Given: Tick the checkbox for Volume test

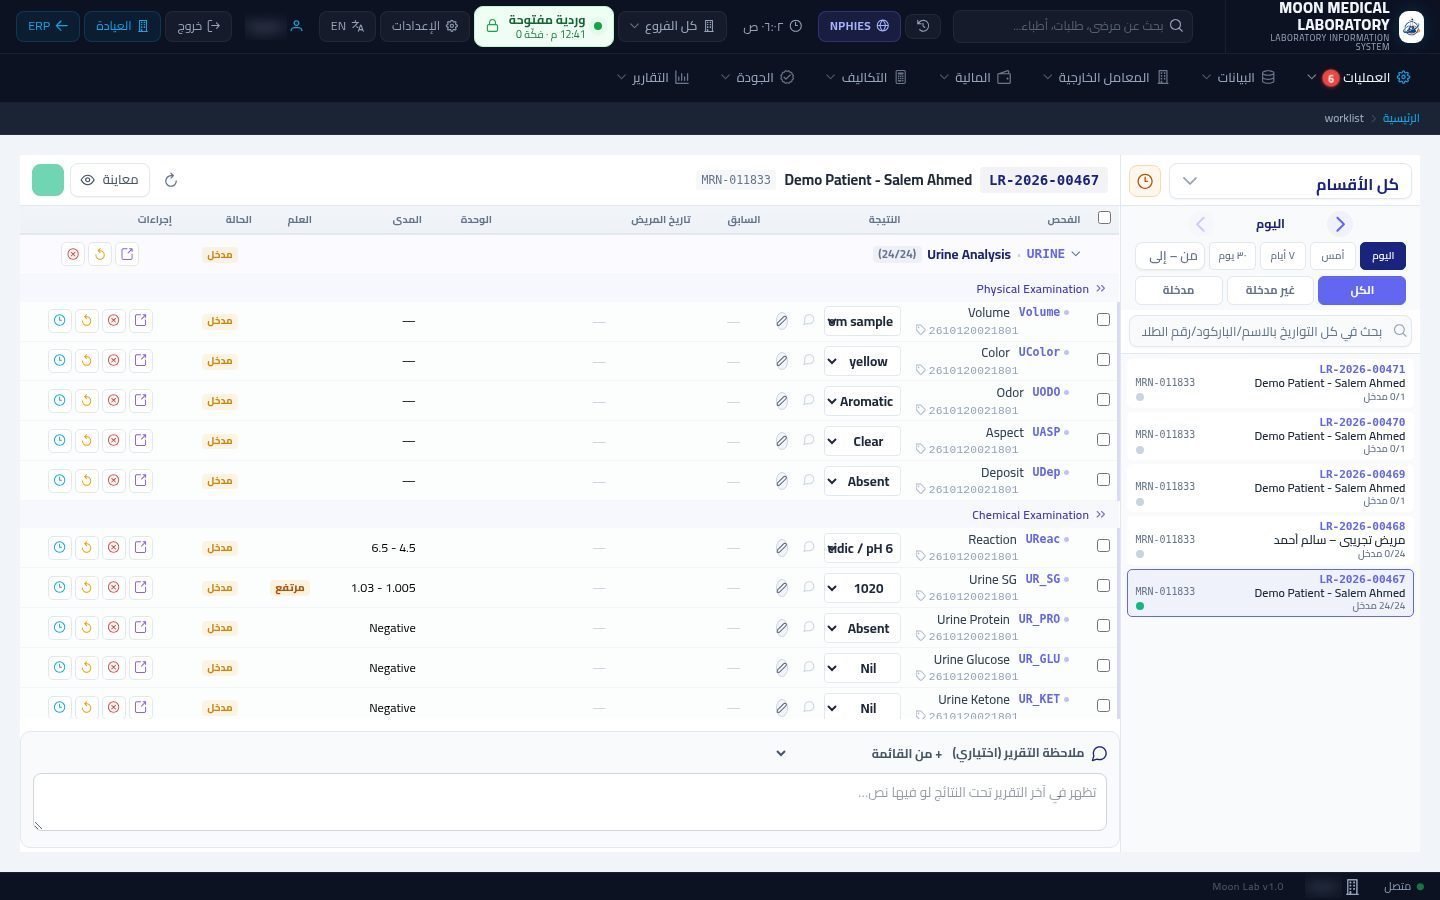Looking at the screenshot, I should point(1103,320).
